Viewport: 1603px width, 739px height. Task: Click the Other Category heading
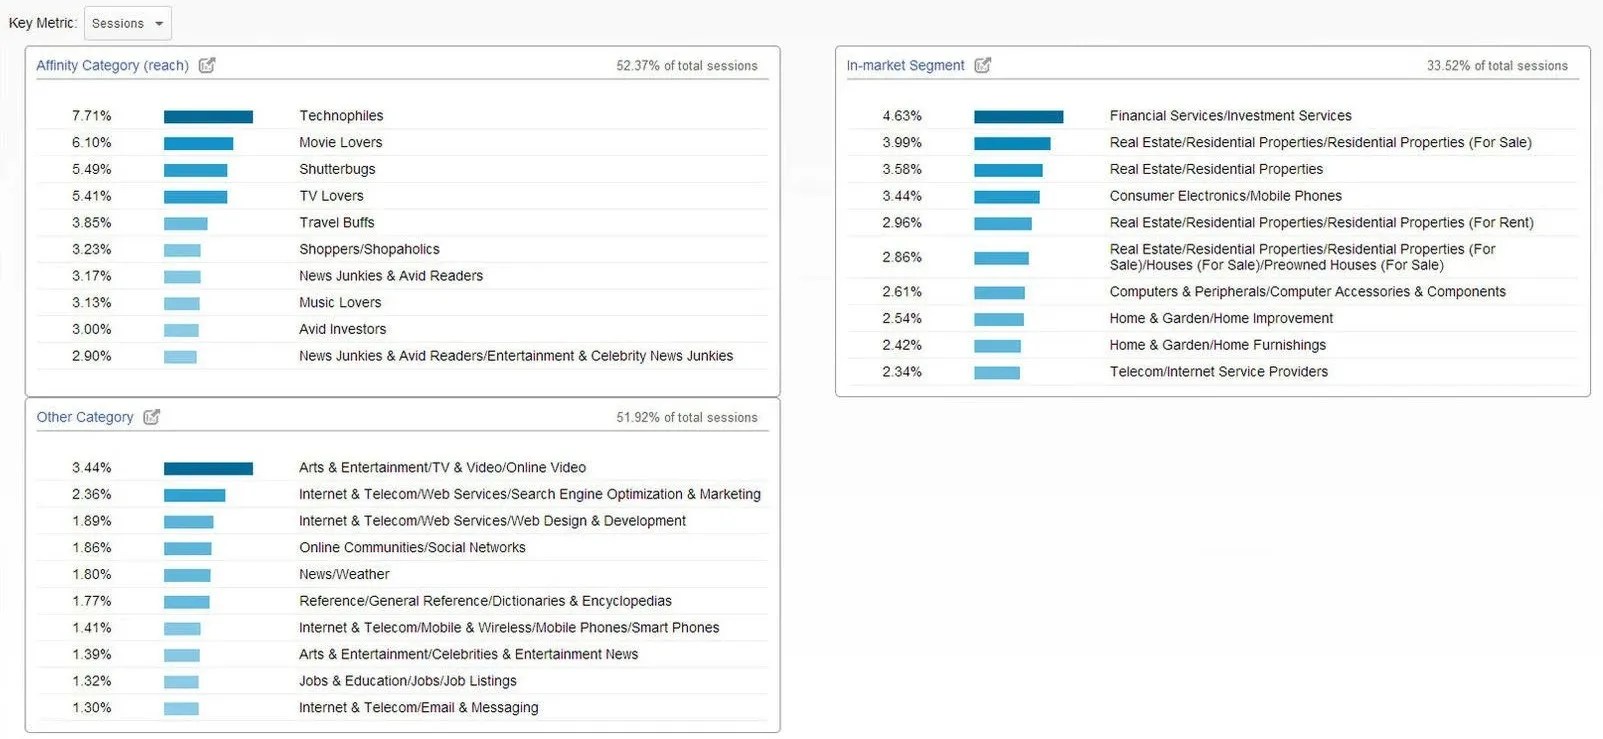point(84,417)
